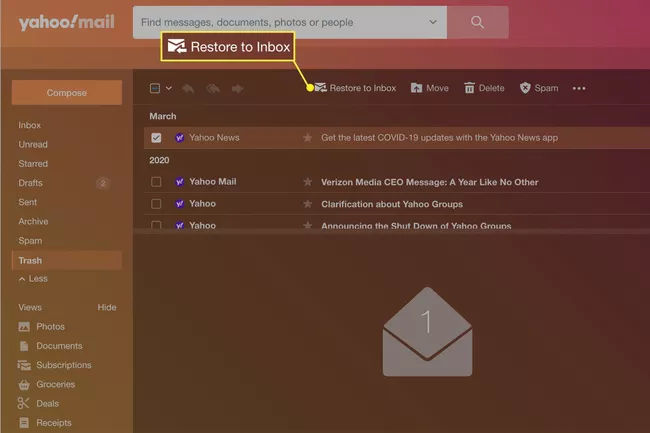Image resolution: width=650 pixels, height=433 pixels.
Task: Check the Announcing the Shut Down checkbox
Action: click(x=156, y=225)
